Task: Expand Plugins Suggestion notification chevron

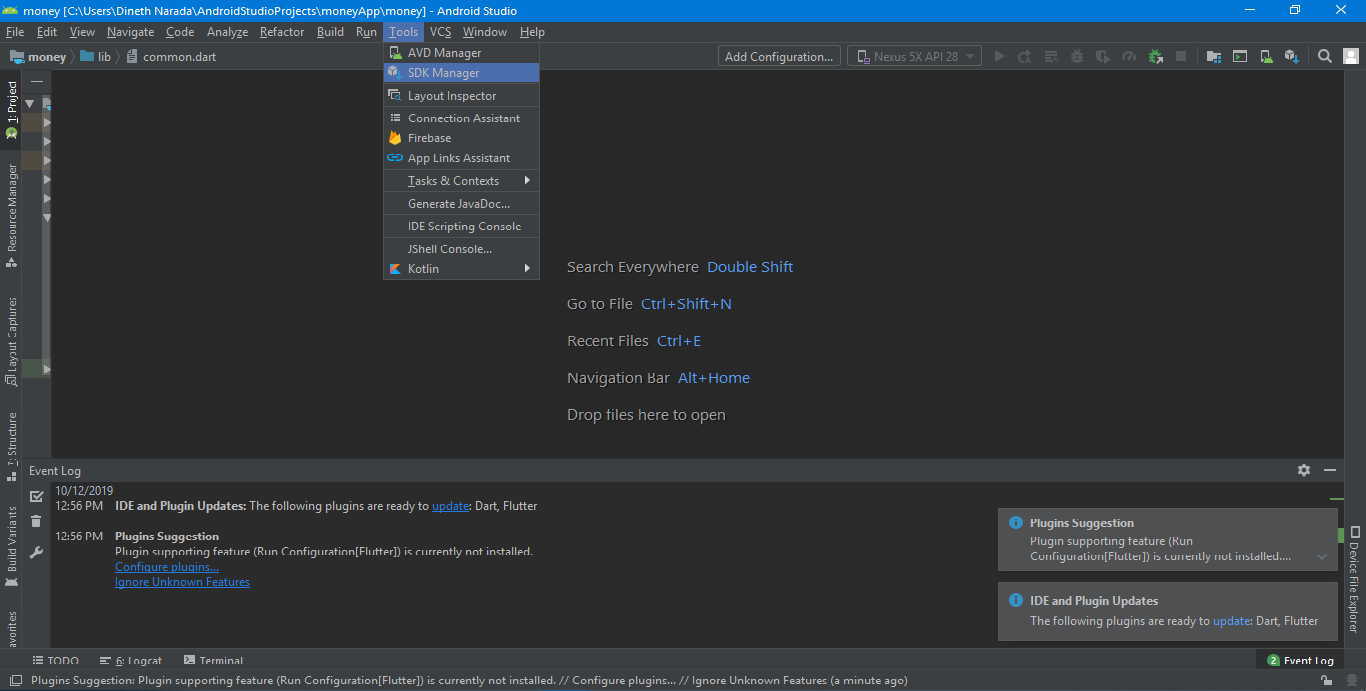Action: (1322, 556)
